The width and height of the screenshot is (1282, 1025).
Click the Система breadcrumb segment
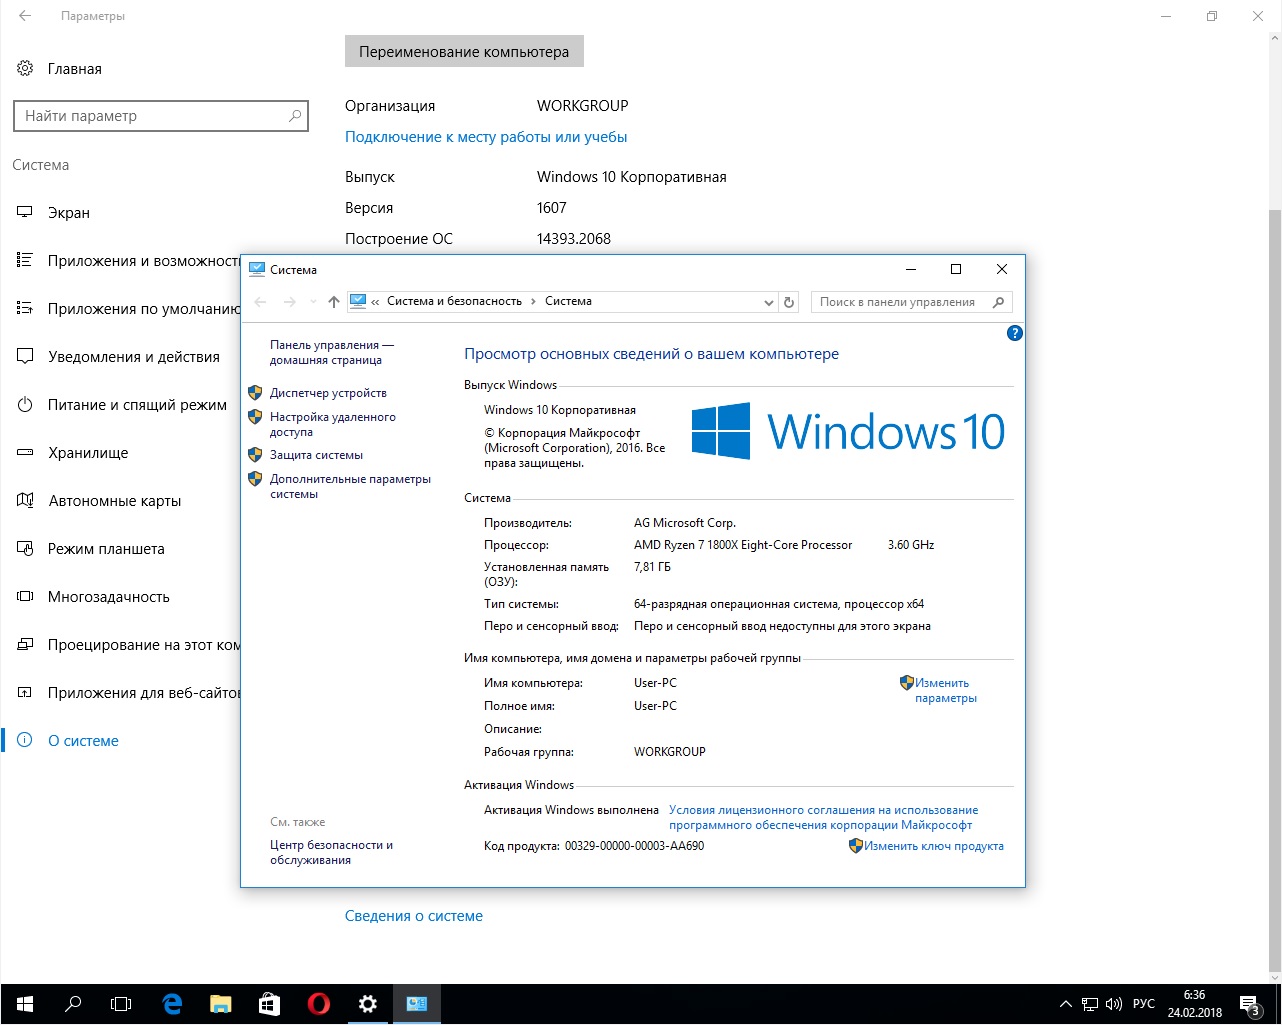pyautogui.click(x=568, y=301)
